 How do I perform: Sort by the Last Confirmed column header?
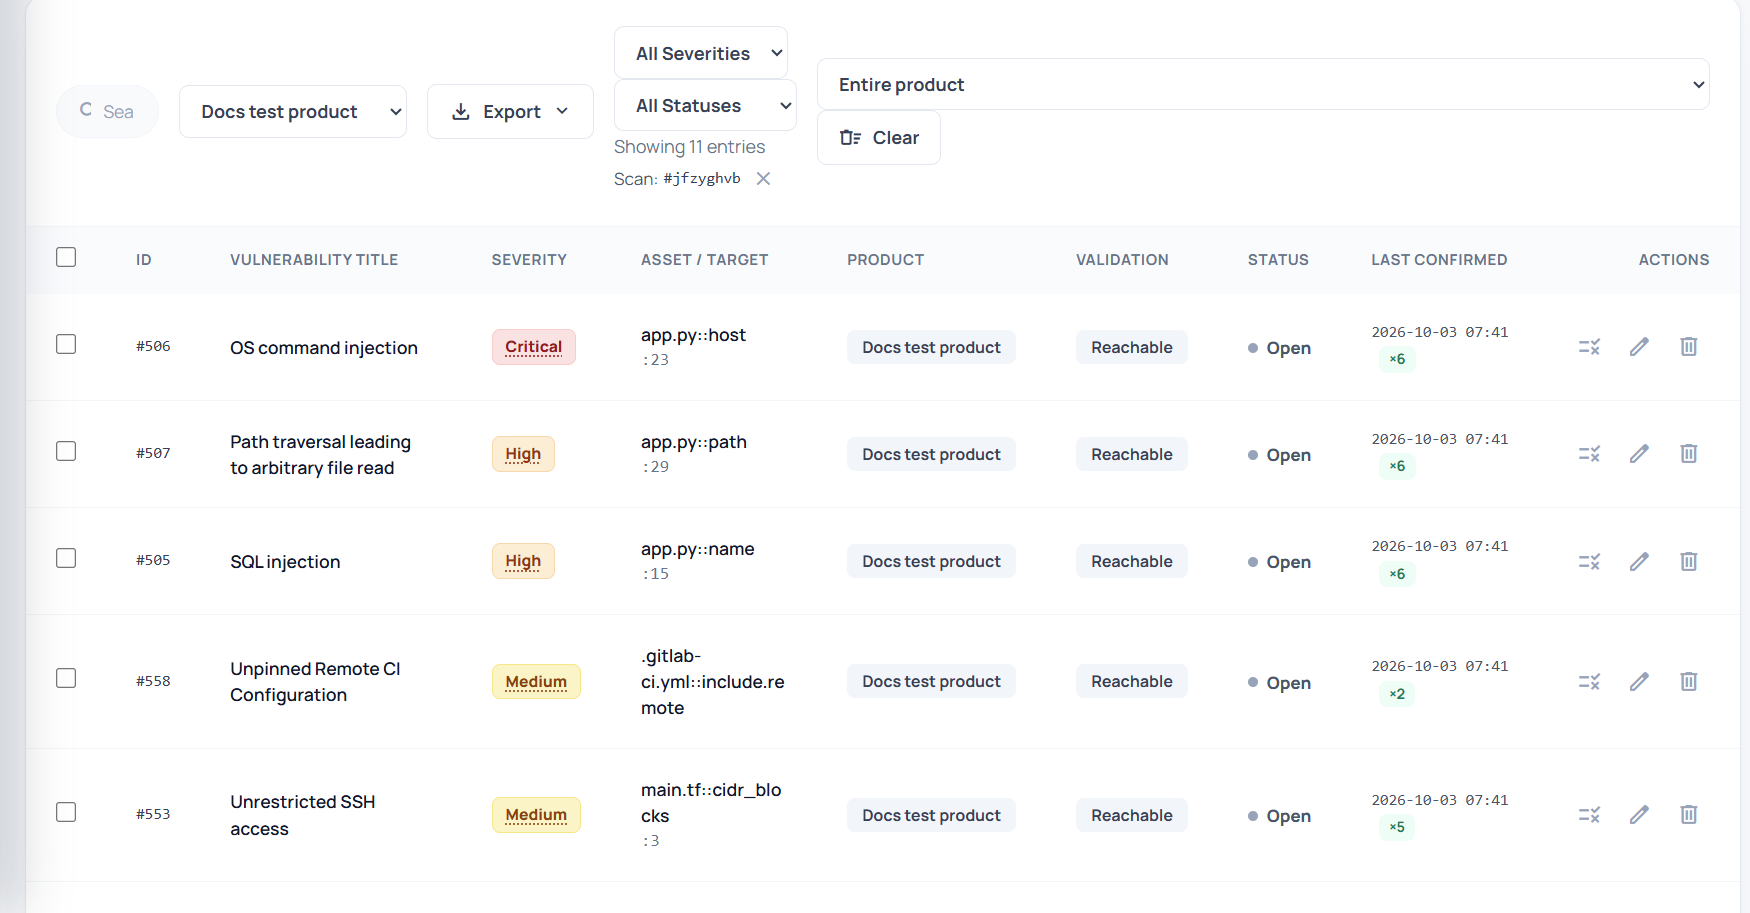click(x=1439, y=260)
